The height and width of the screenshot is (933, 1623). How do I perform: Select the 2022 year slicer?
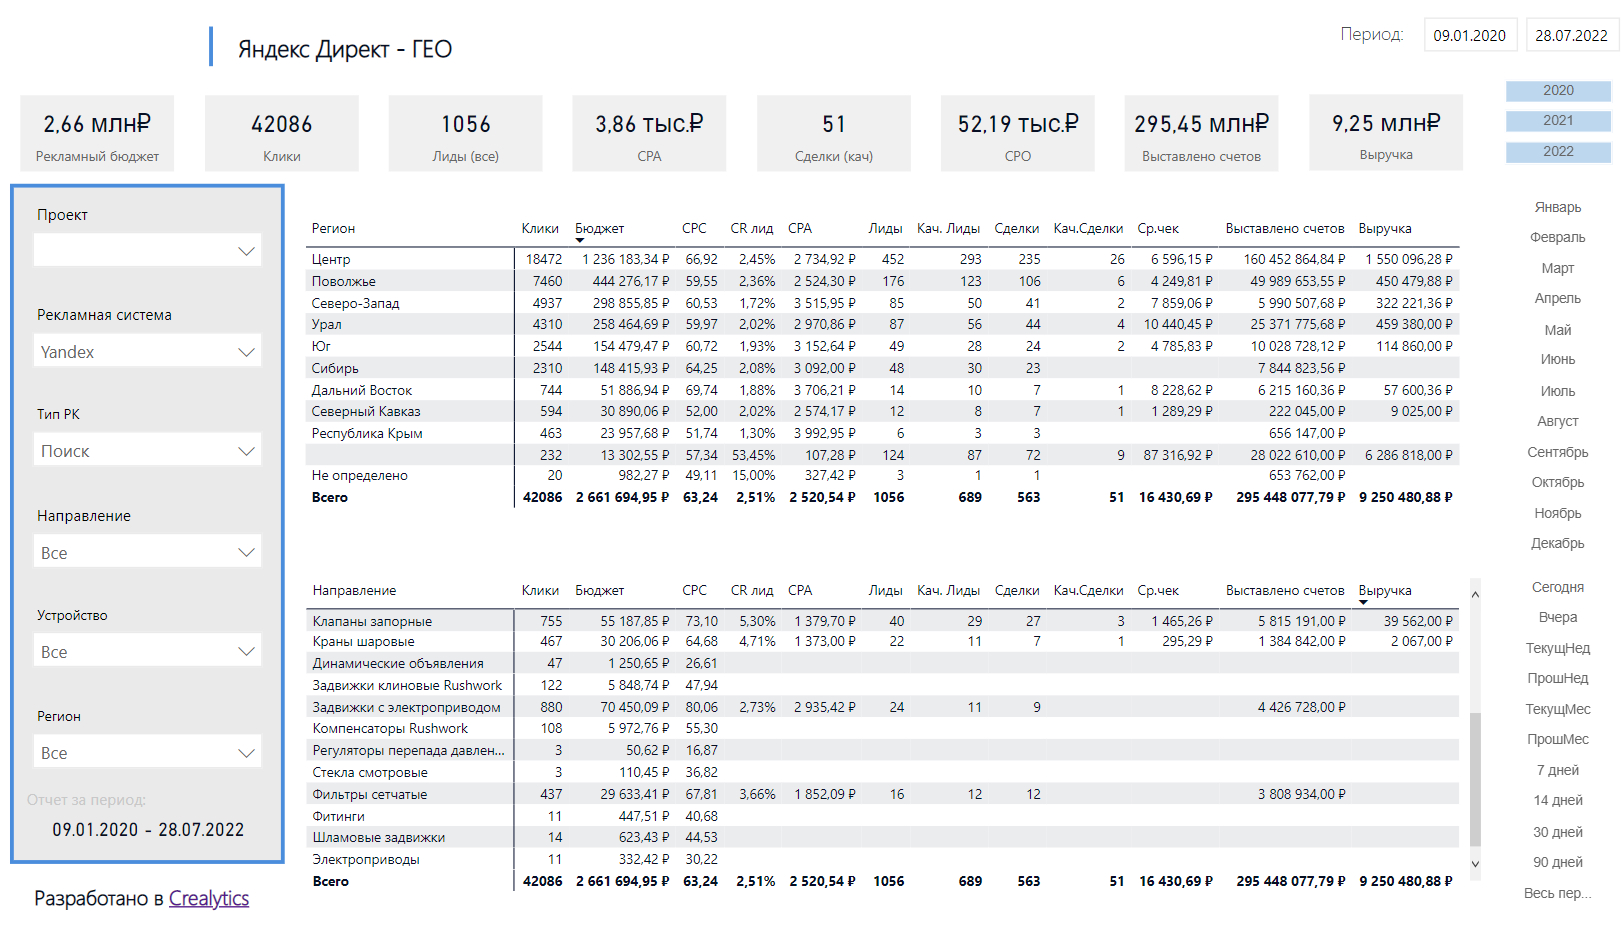(x=1558, y=152)
